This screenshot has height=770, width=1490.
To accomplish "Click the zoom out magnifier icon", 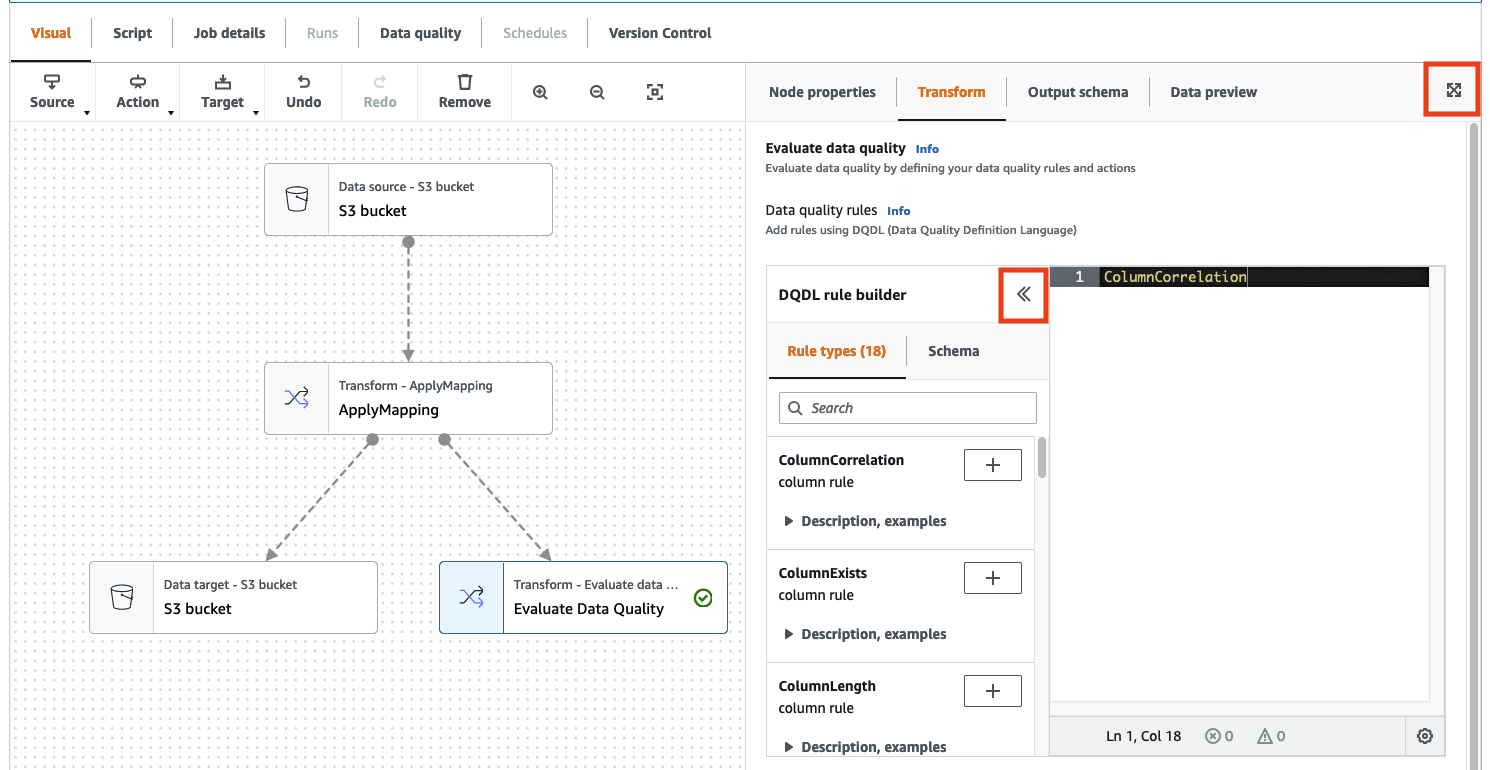I will tap(597, 92).
